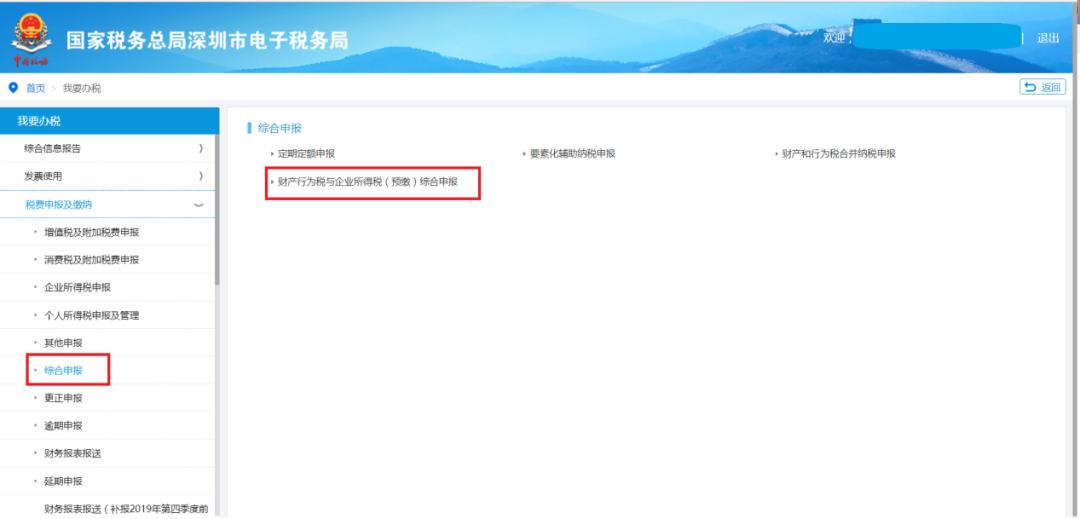Select 增值税及附加税费申报 in sidebar
The image size is (1080, 519).
pyautogui.click(x=92, y=232)
